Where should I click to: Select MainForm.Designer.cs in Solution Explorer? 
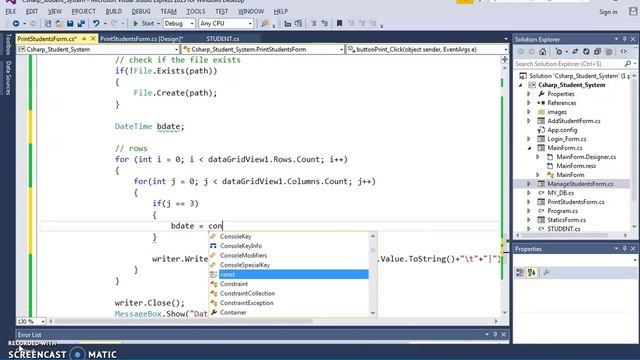586,157
